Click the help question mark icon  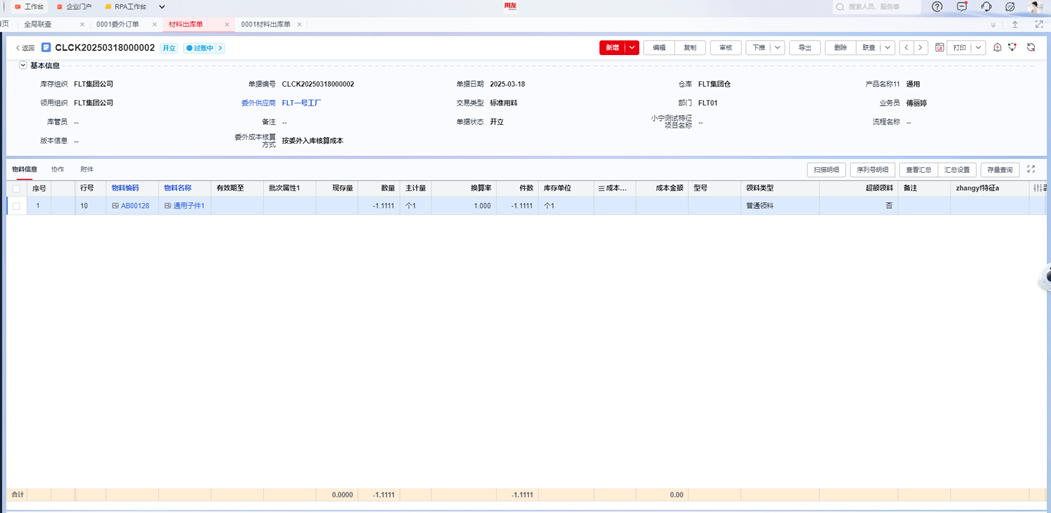937,7
